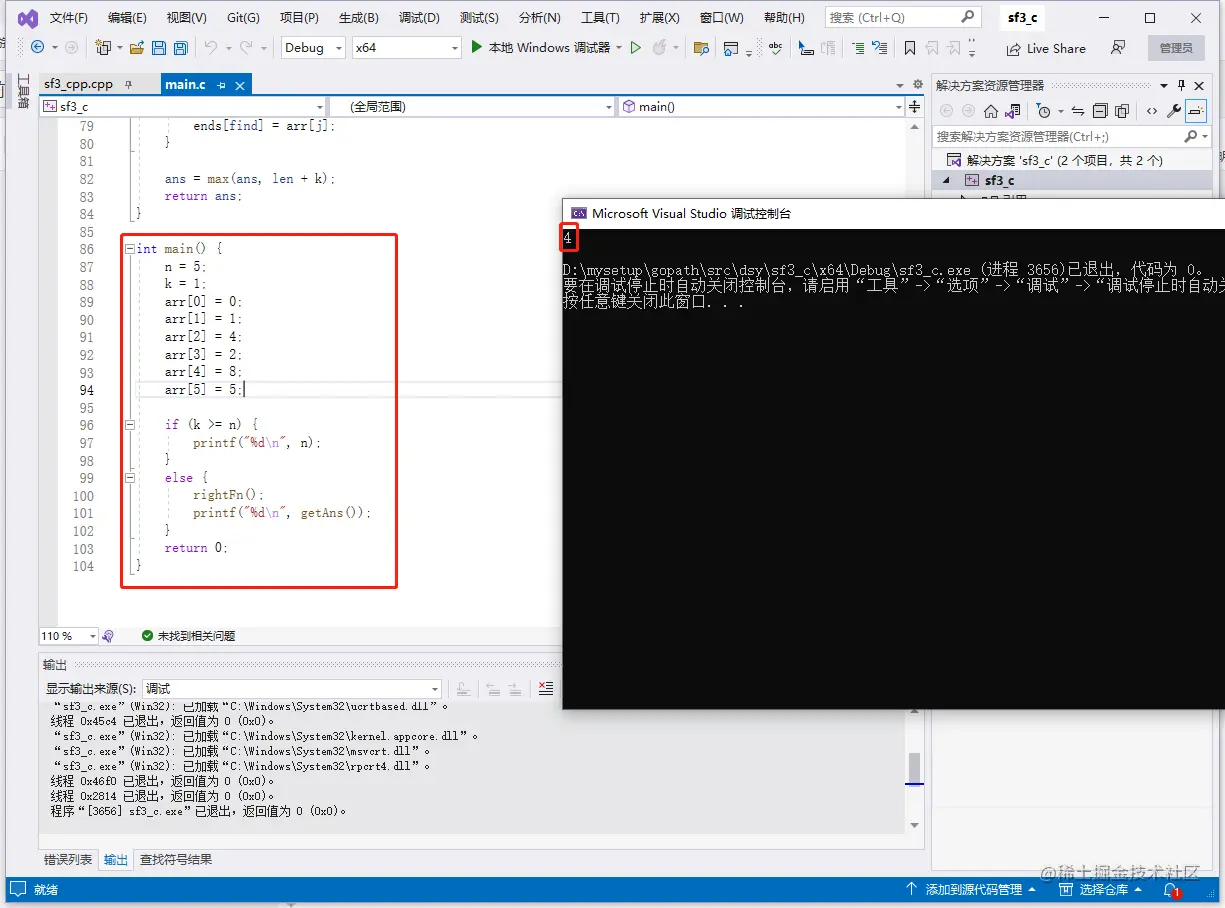Click the New Project toolbar icon

(102, 48)
